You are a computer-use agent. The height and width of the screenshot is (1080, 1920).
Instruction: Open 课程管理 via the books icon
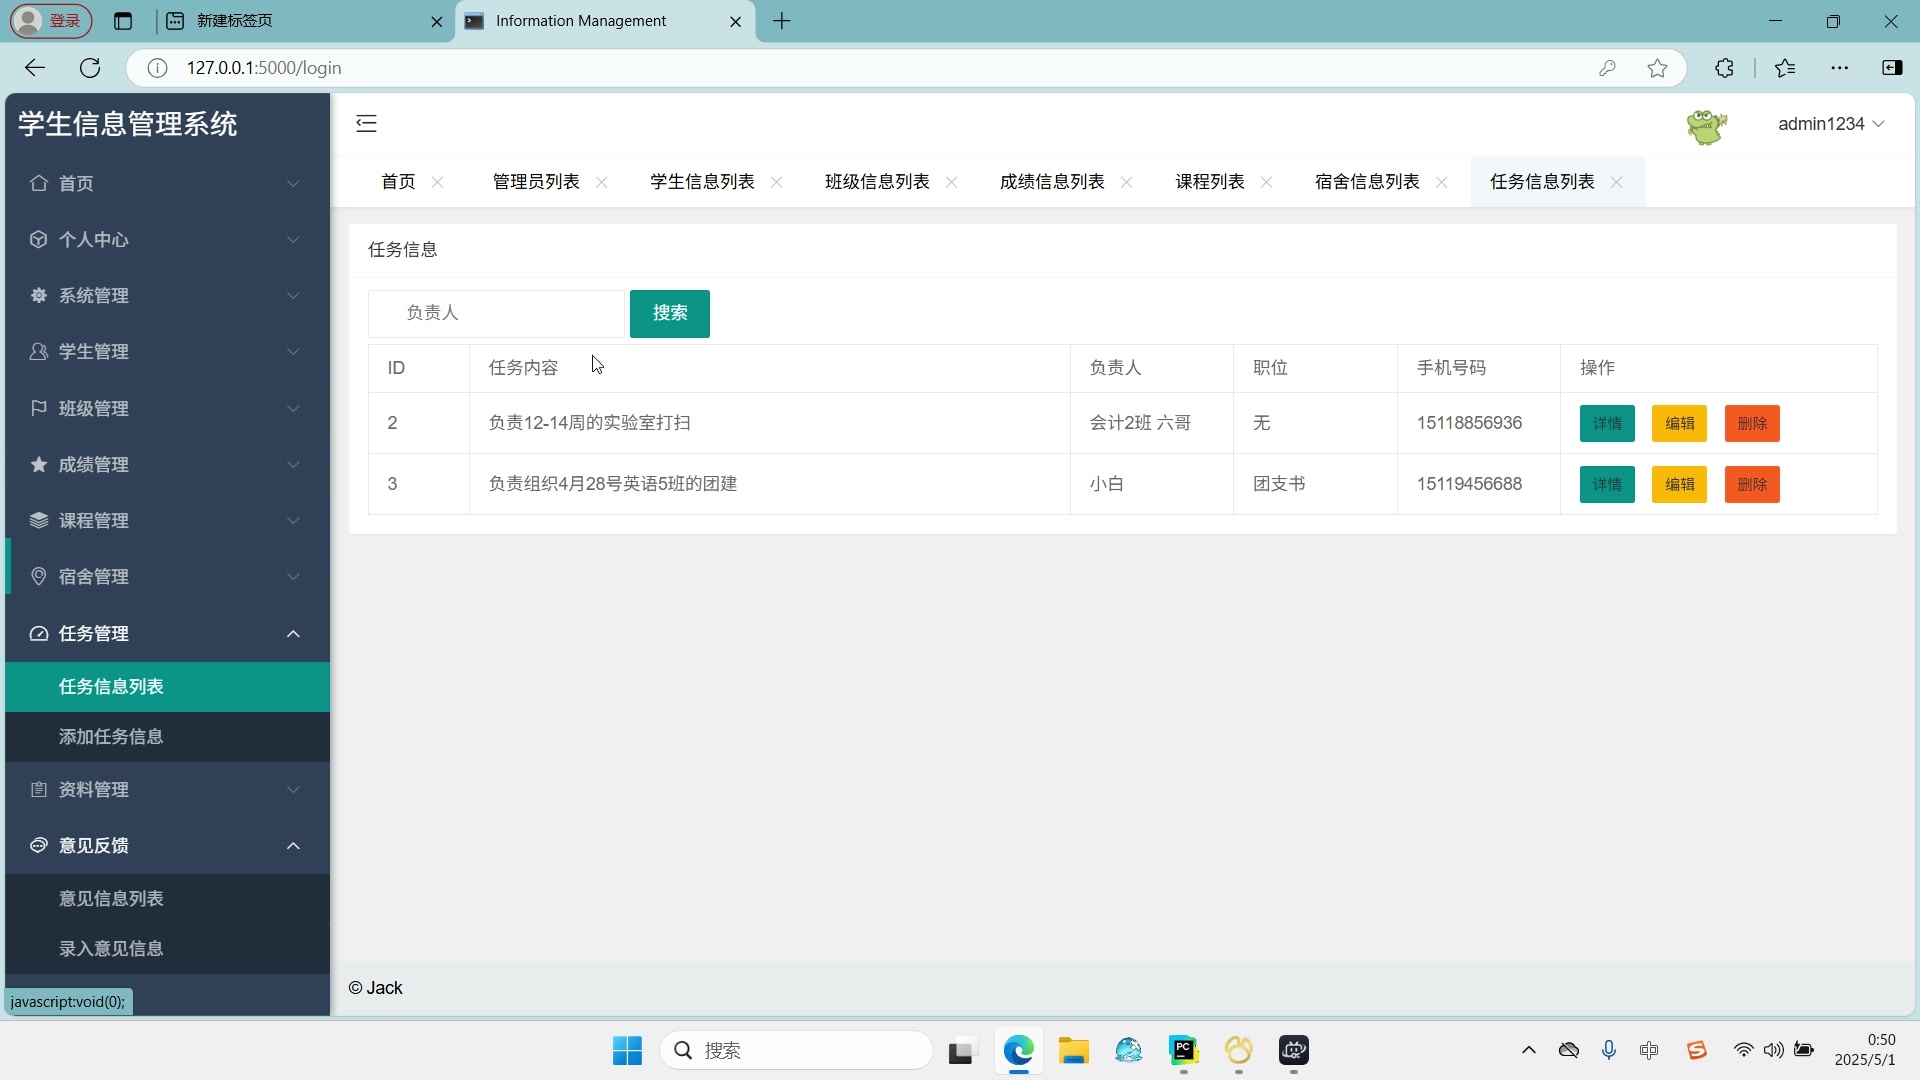38,520
